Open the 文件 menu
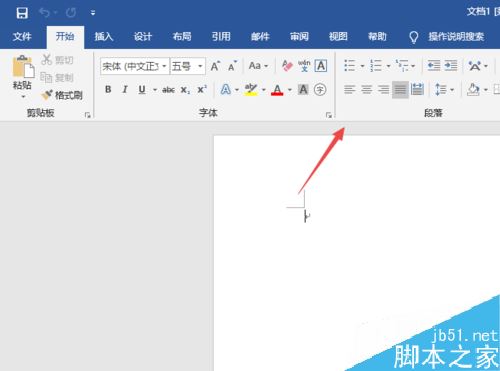Screen dimensions: 500x371 pyautogui.click(x=22, y=36)
